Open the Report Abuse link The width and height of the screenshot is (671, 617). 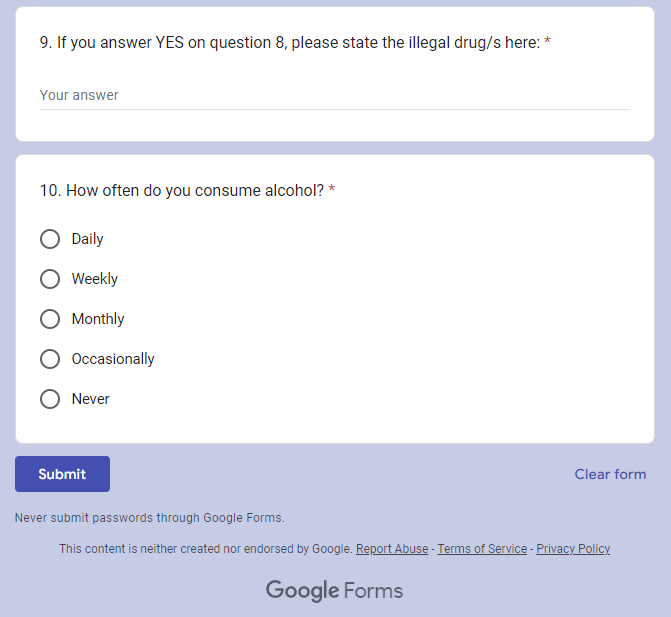pyautogui.click(x=392, y=549)
